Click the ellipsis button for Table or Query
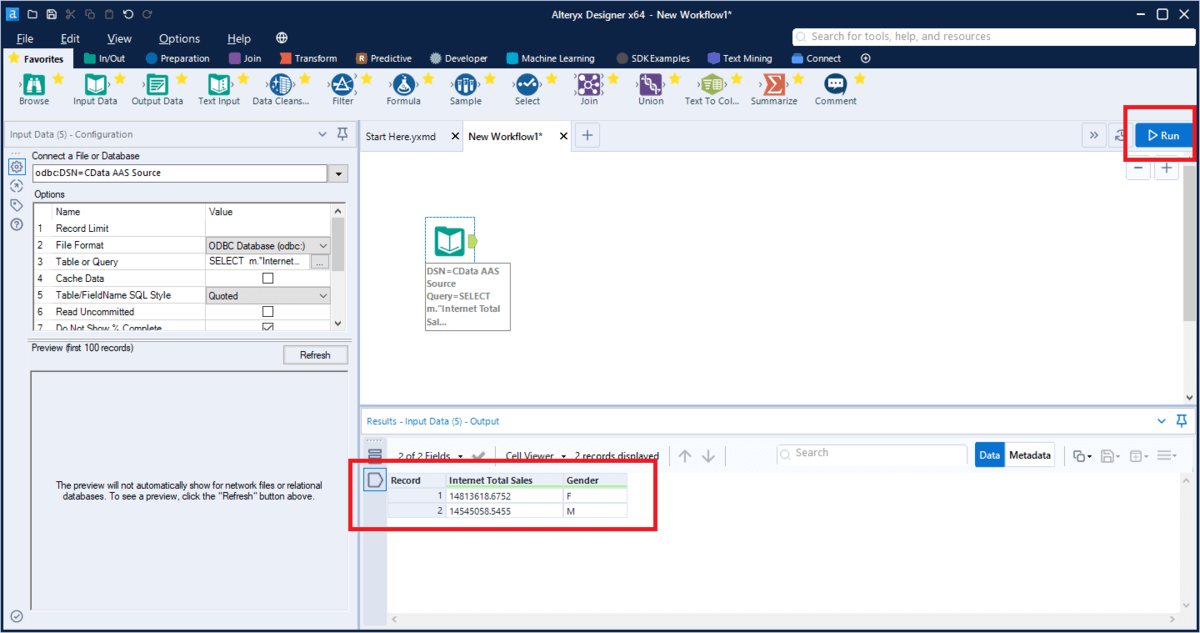The width and height of the screenshot is (1200, 633). click(320, 262)
